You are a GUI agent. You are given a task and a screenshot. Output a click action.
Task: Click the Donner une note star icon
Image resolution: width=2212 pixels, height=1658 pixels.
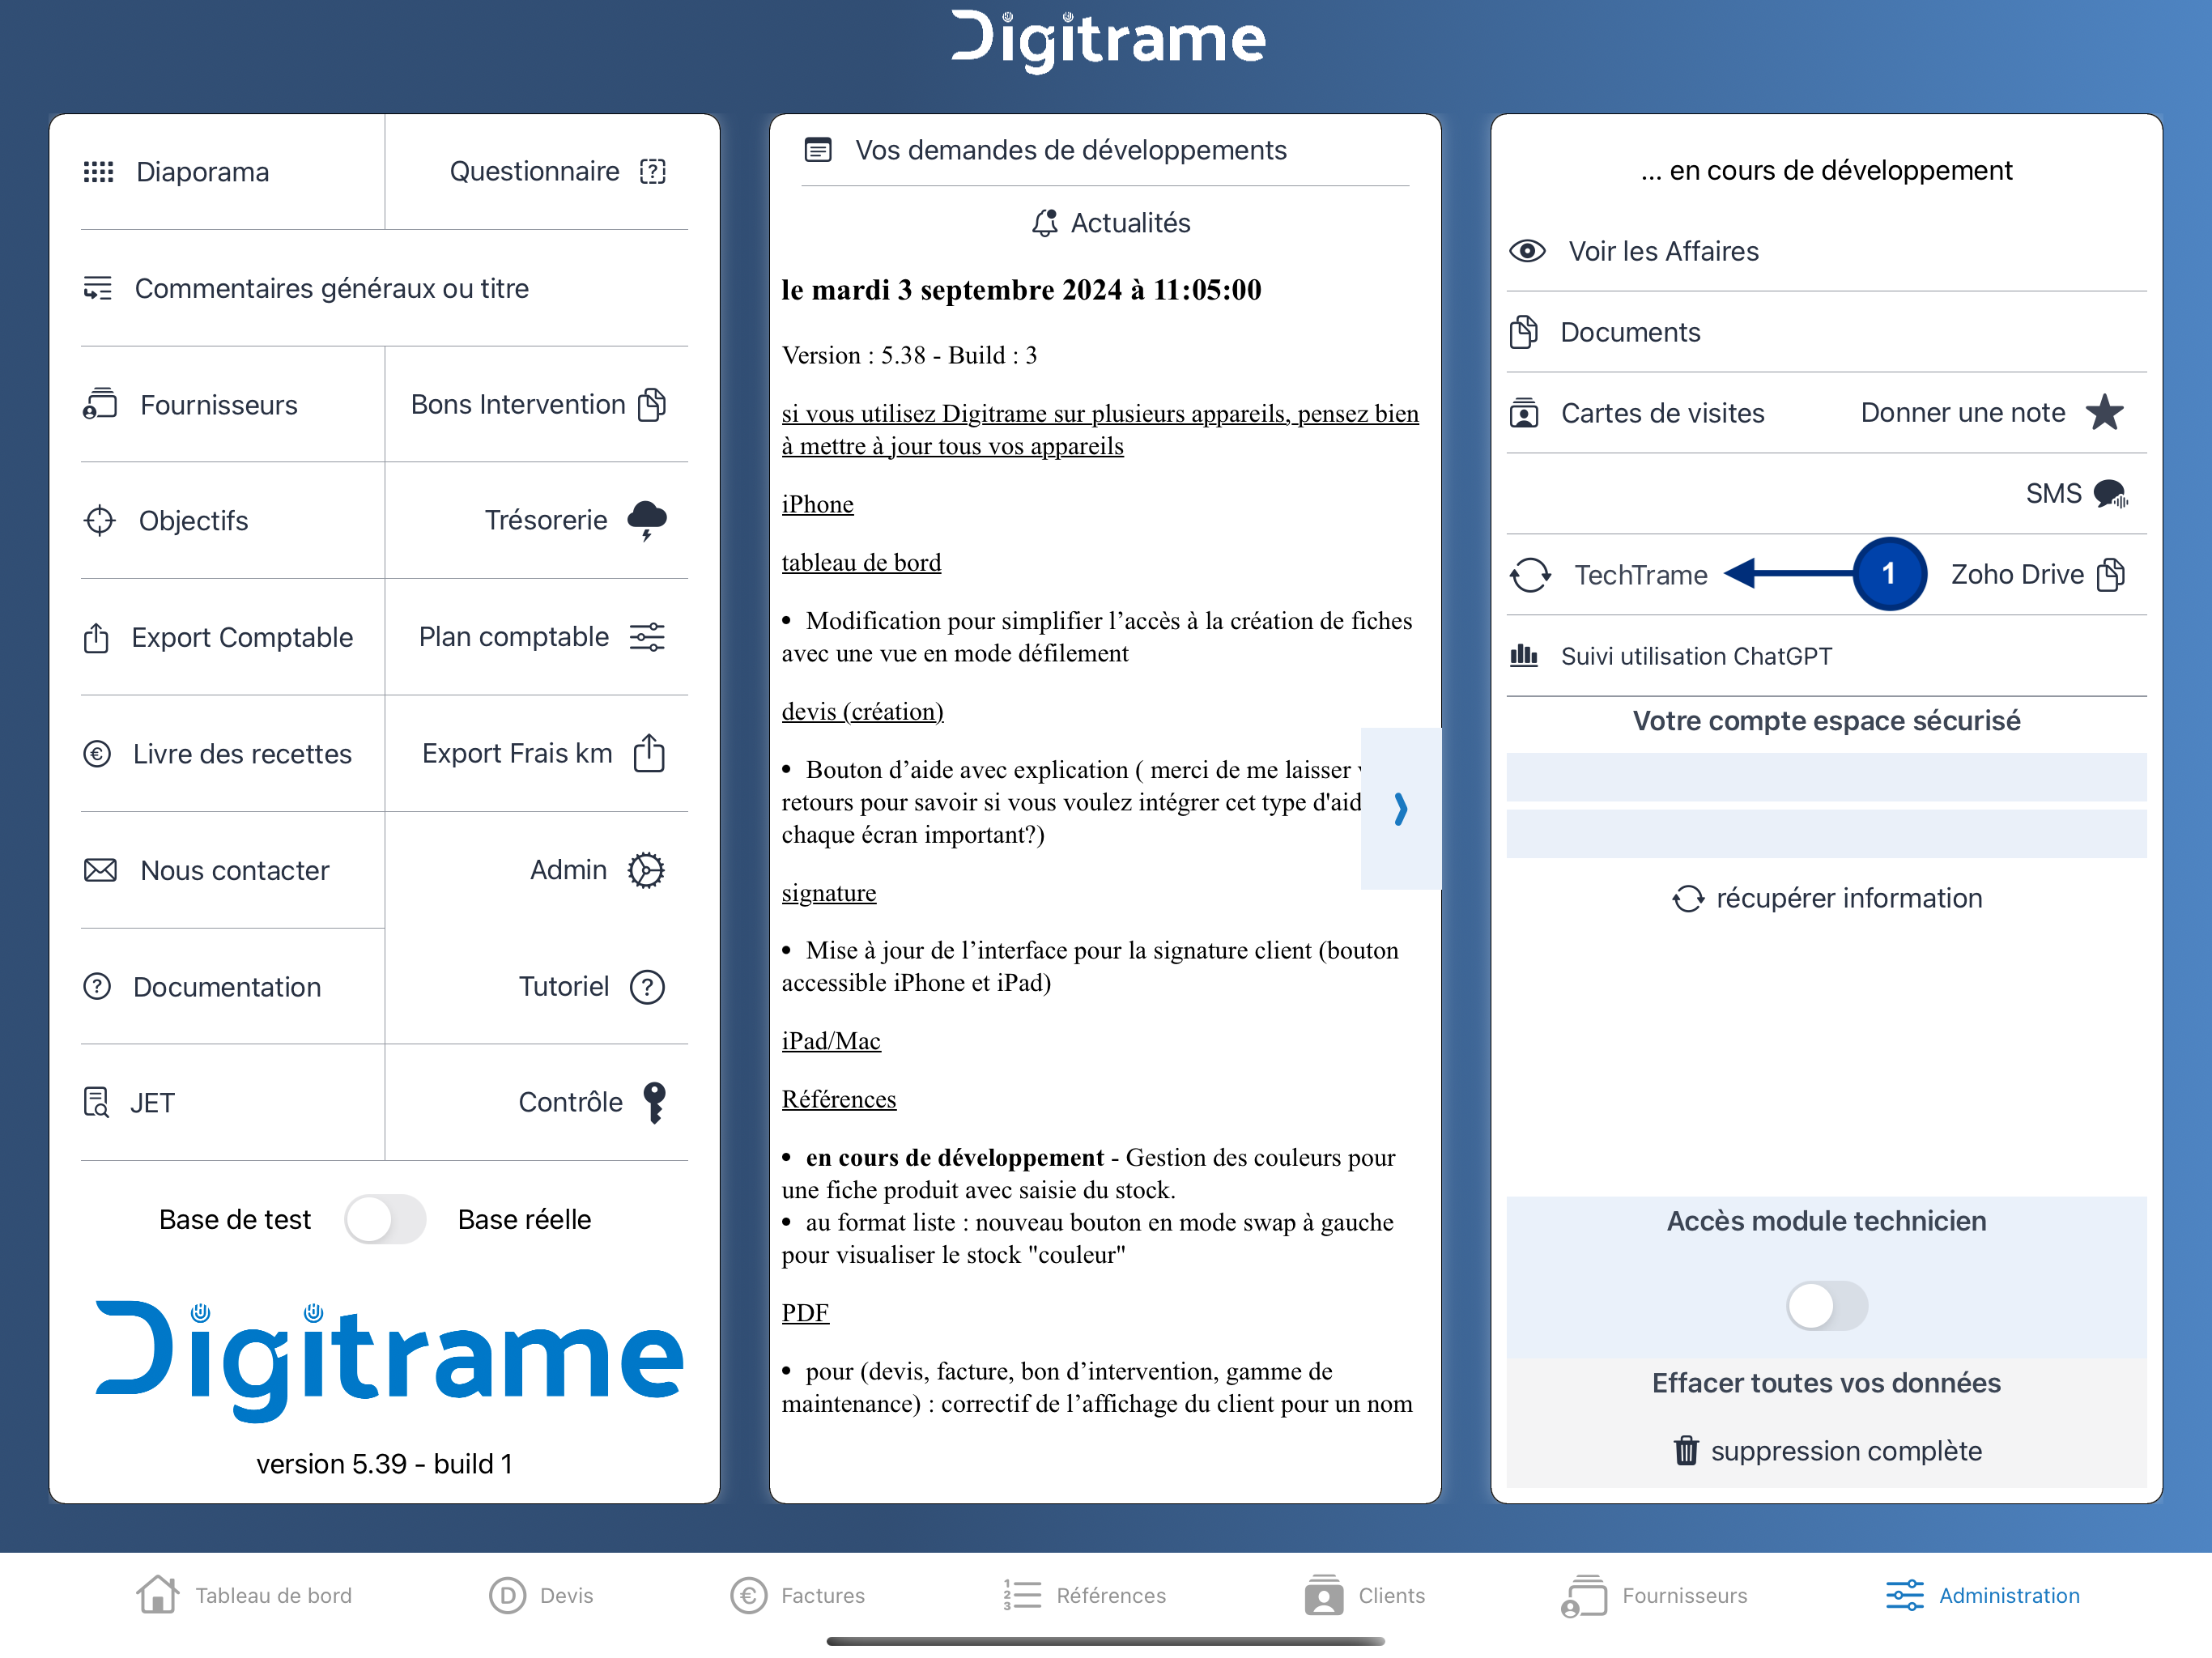click(x=2105, y=412)
